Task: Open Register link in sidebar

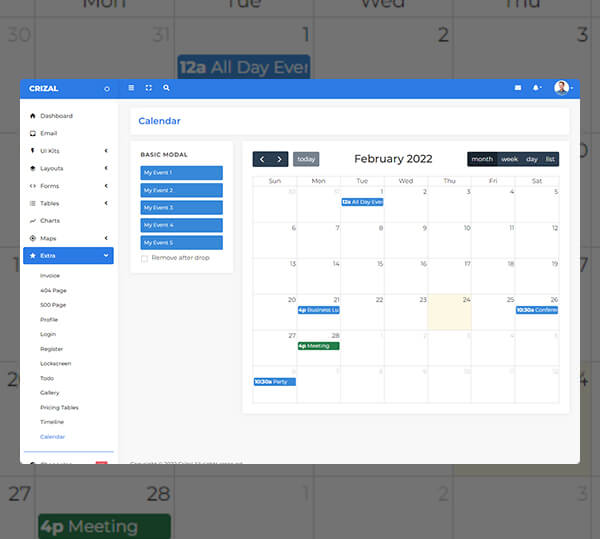Action: [51, 349]
